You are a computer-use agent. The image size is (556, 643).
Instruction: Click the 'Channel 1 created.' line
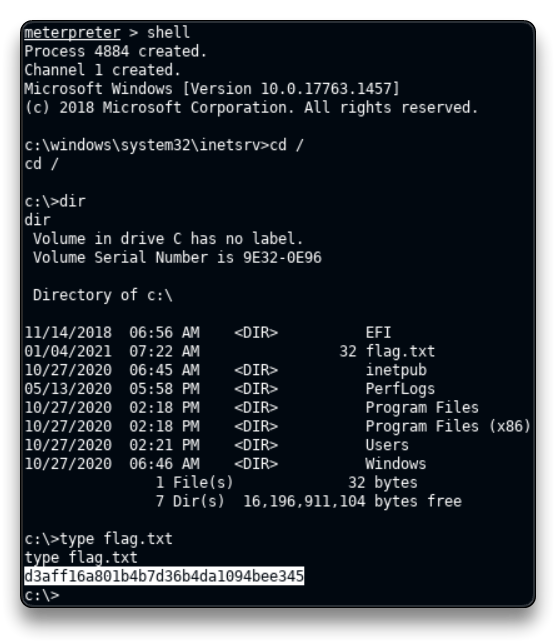click(103, 71)
